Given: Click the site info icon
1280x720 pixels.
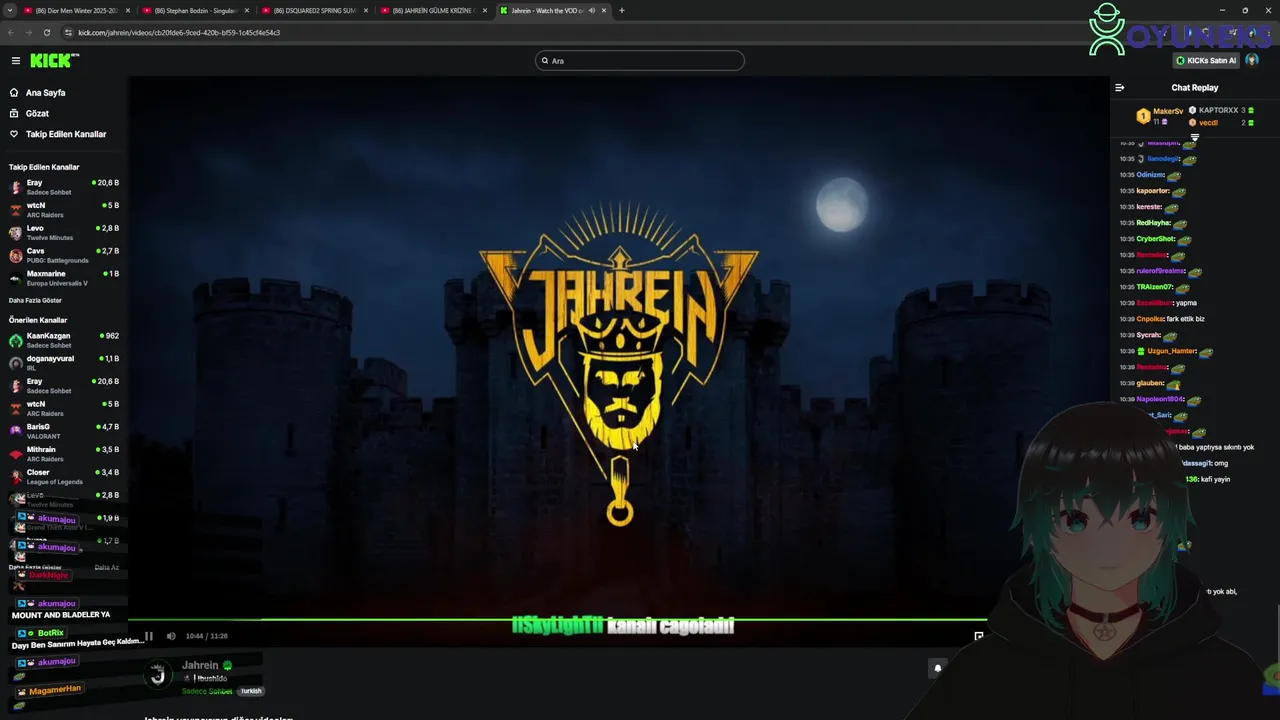Looking at the screenshot, I should (68, 32).
